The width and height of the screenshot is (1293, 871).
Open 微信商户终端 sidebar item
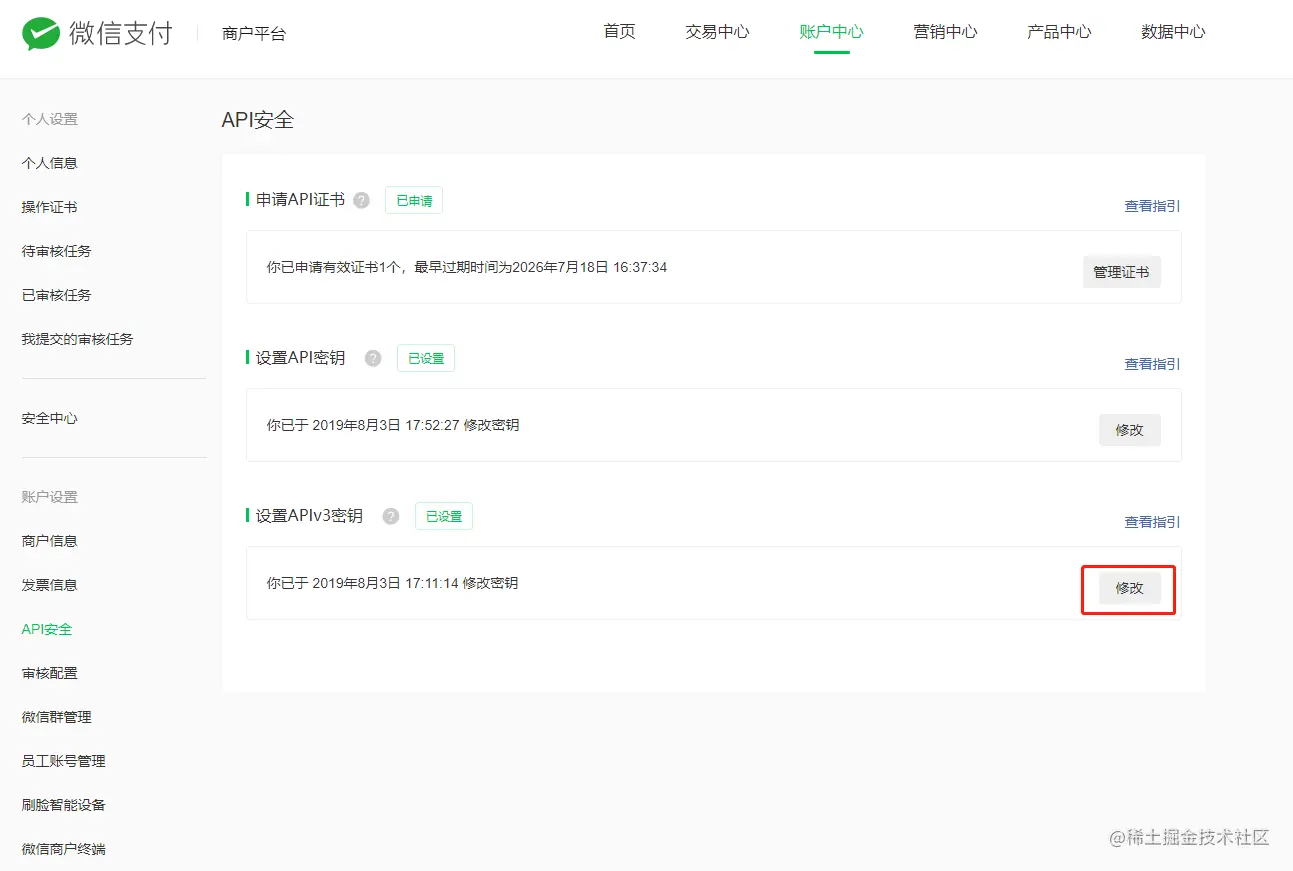click(x=64, y=849)
